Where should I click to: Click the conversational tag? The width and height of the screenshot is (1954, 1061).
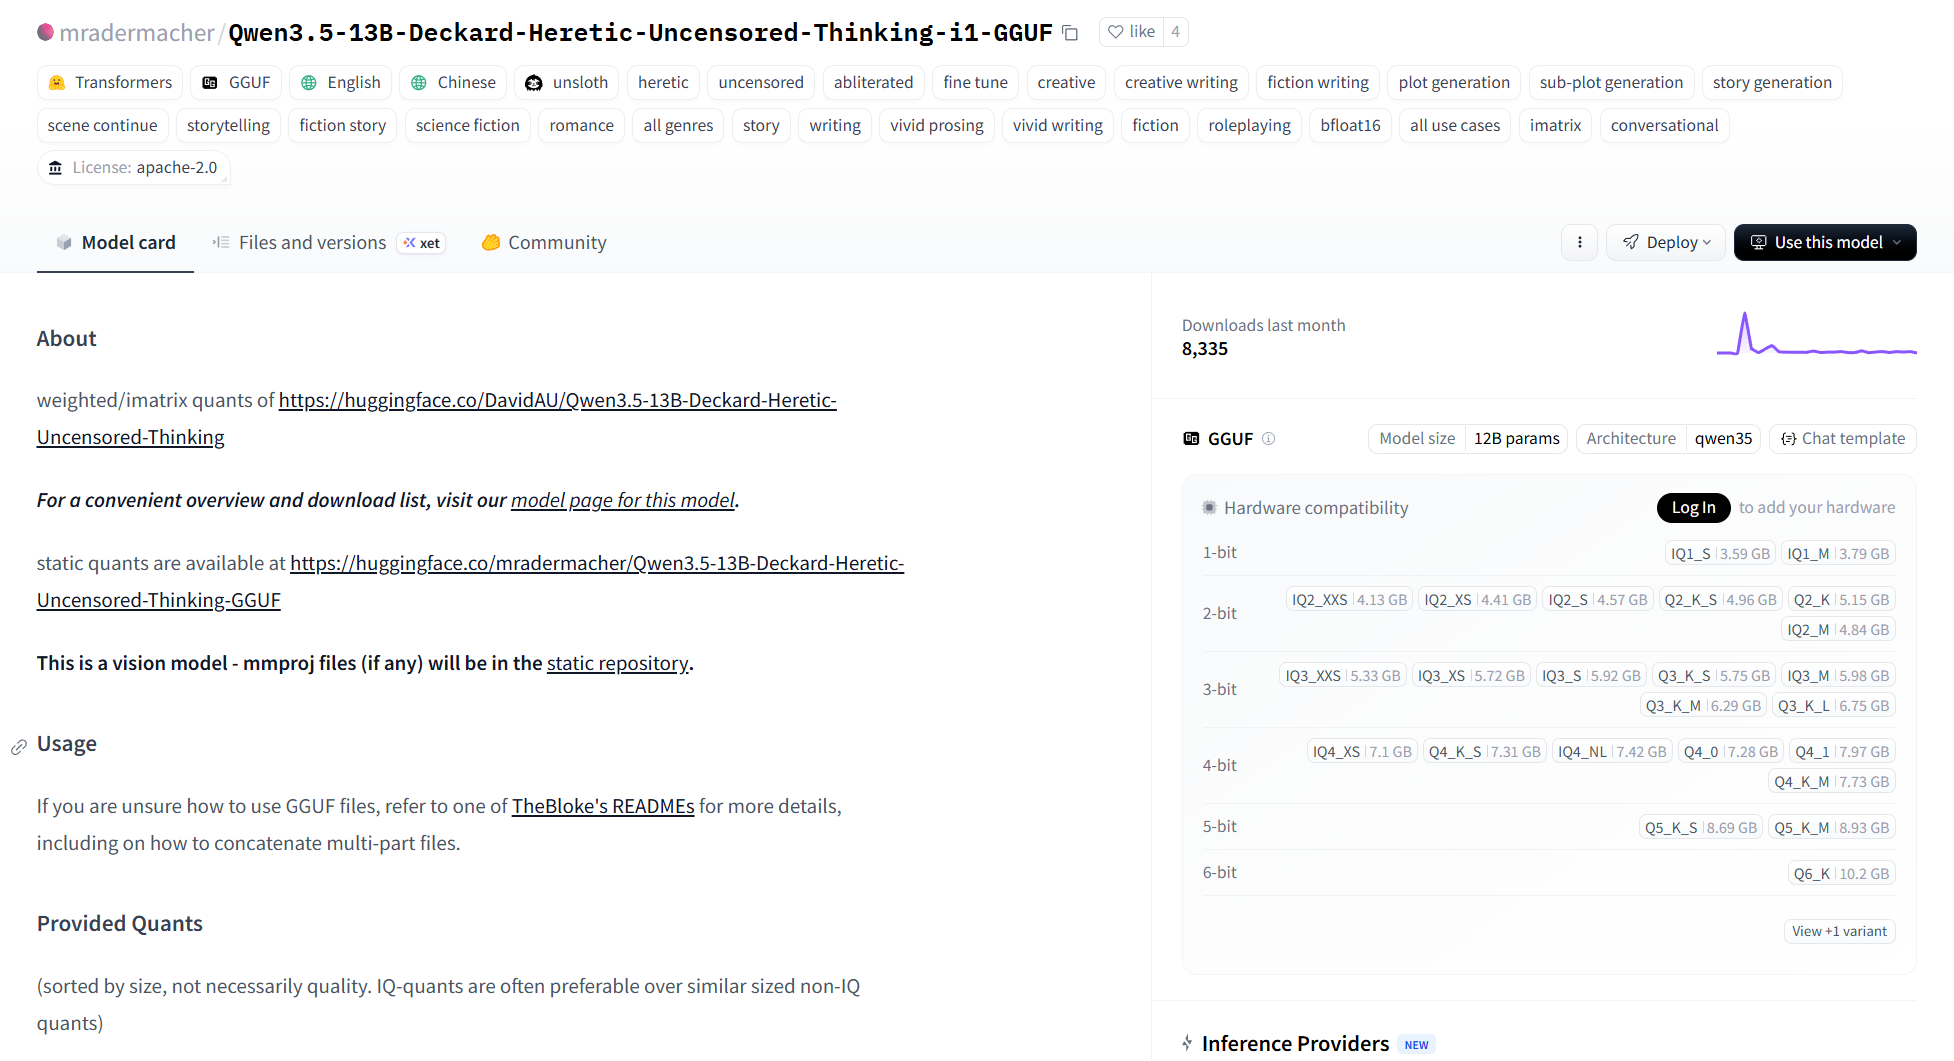[x=1664, y=125]
